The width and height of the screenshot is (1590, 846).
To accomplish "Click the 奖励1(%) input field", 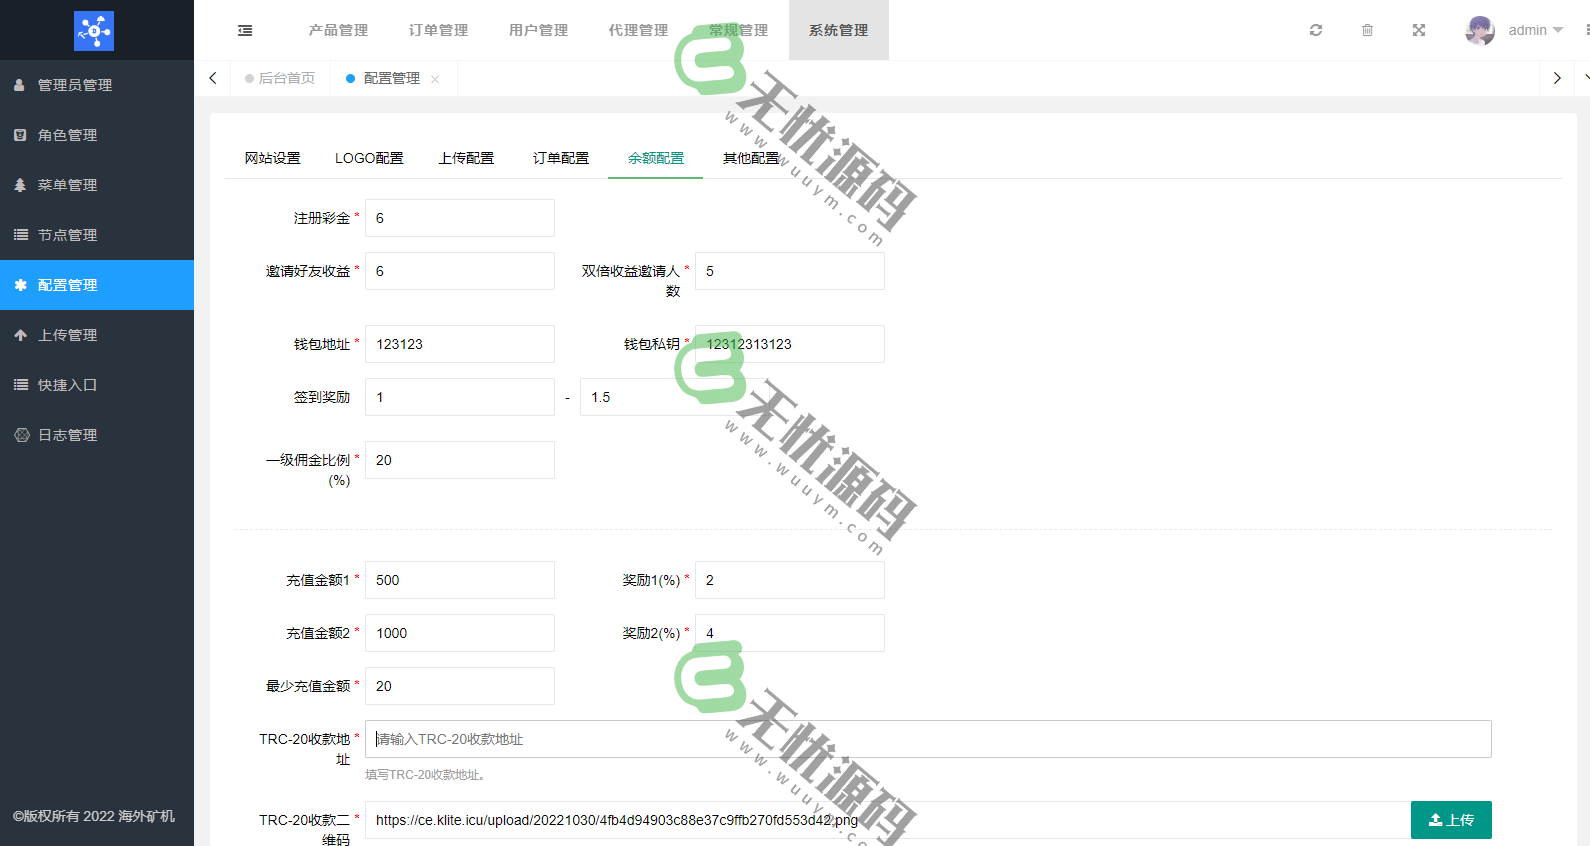I will click(x=790, y=580).
